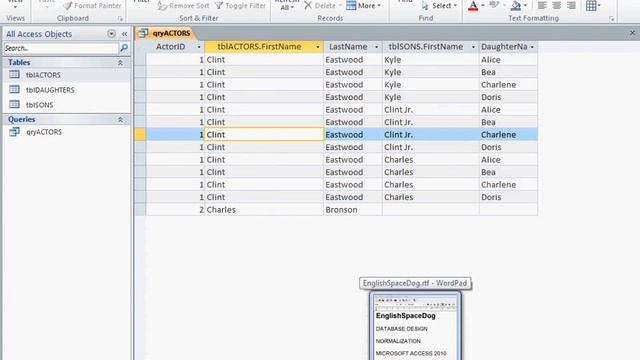Open the LastName column filter dropdown

[376, 47]
